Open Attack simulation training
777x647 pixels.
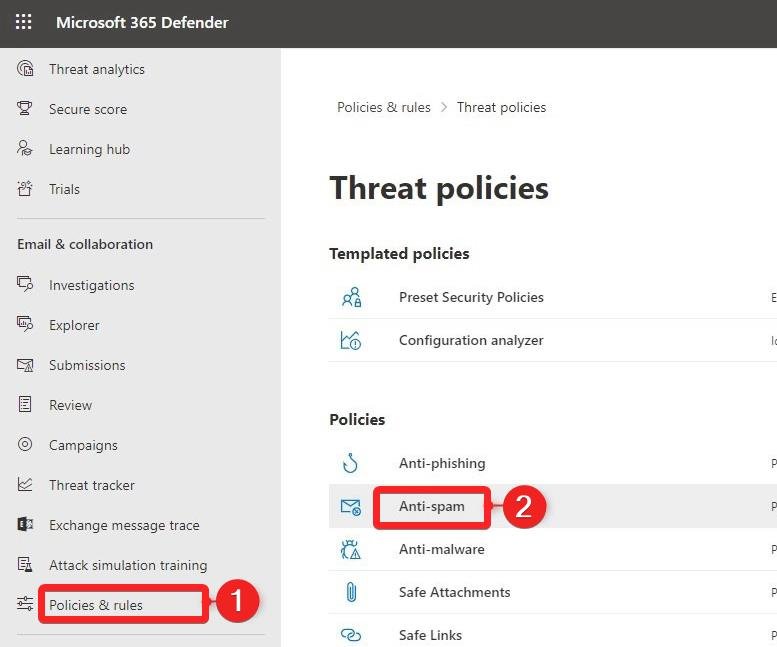(x=128, y=565)
